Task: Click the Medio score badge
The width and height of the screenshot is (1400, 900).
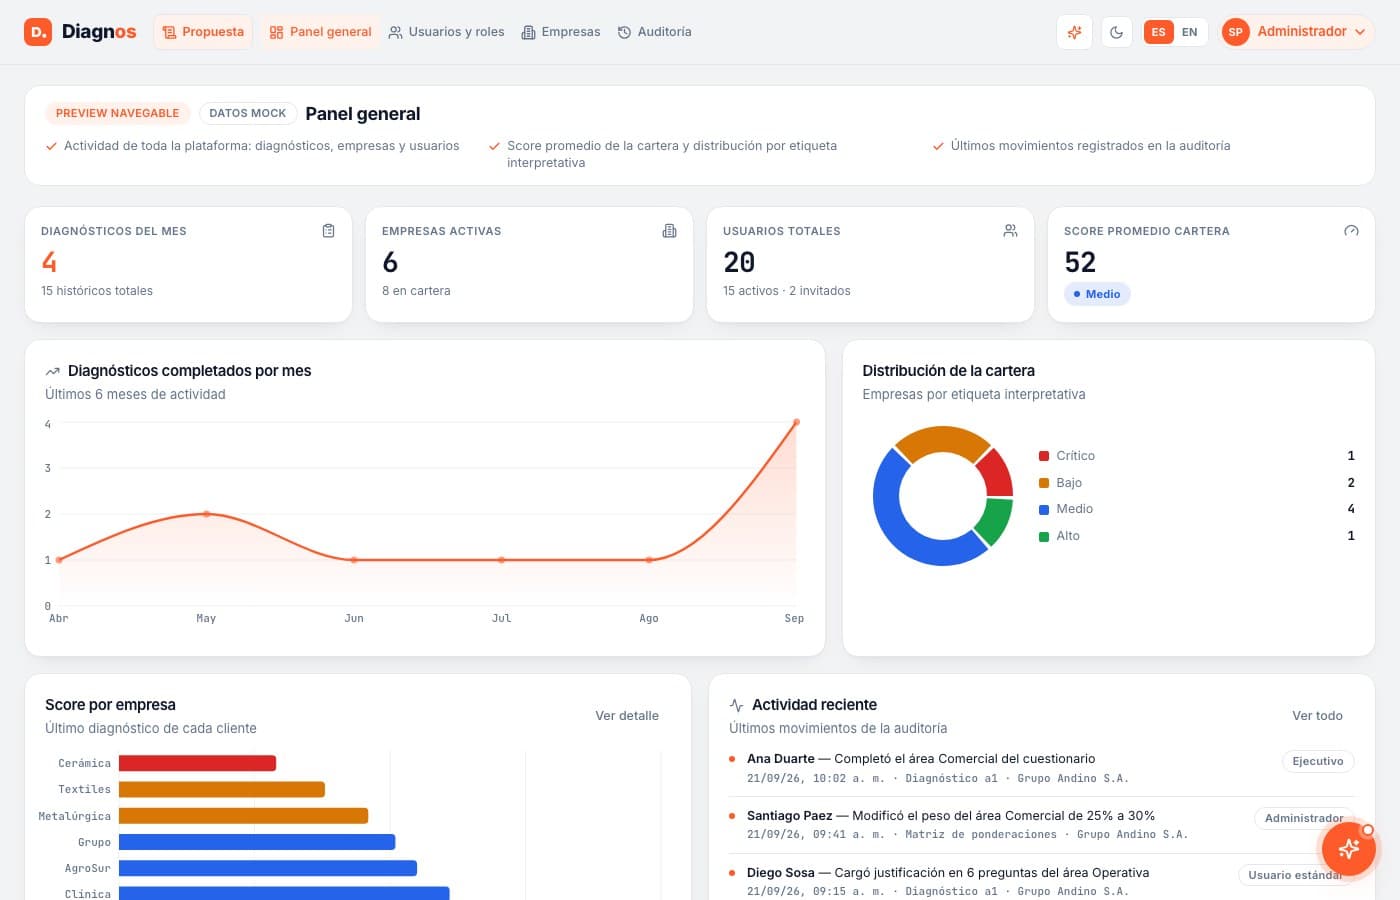Action: click(1097, 294)
